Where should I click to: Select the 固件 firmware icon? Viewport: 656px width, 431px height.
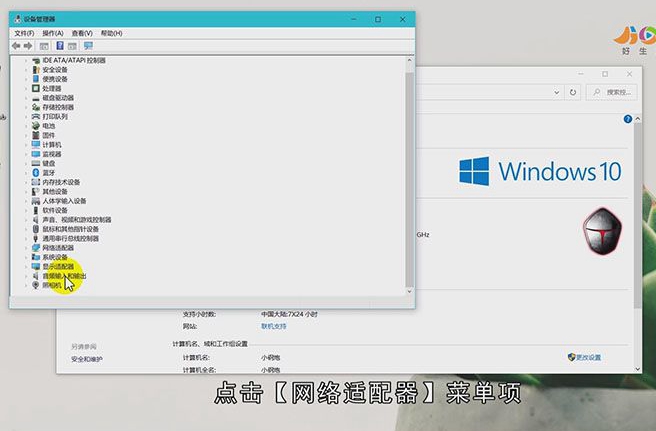36,135
